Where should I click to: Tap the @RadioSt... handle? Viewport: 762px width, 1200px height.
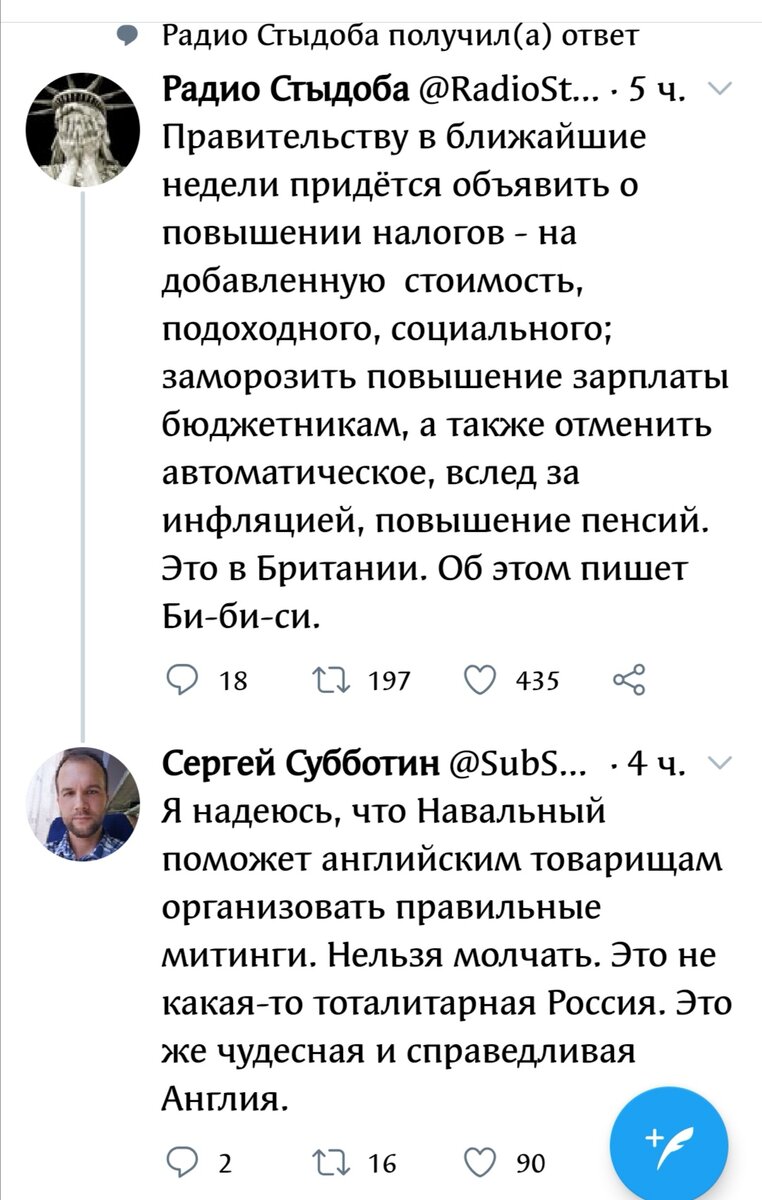click(507, 93)
